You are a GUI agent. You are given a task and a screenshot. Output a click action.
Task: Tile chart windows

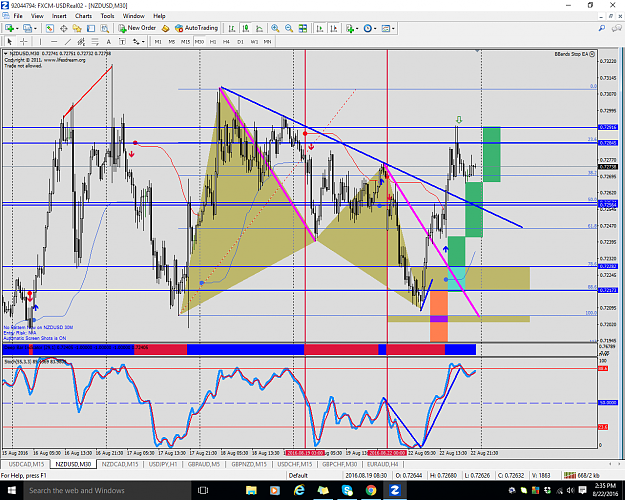click(x=303, y=28)
